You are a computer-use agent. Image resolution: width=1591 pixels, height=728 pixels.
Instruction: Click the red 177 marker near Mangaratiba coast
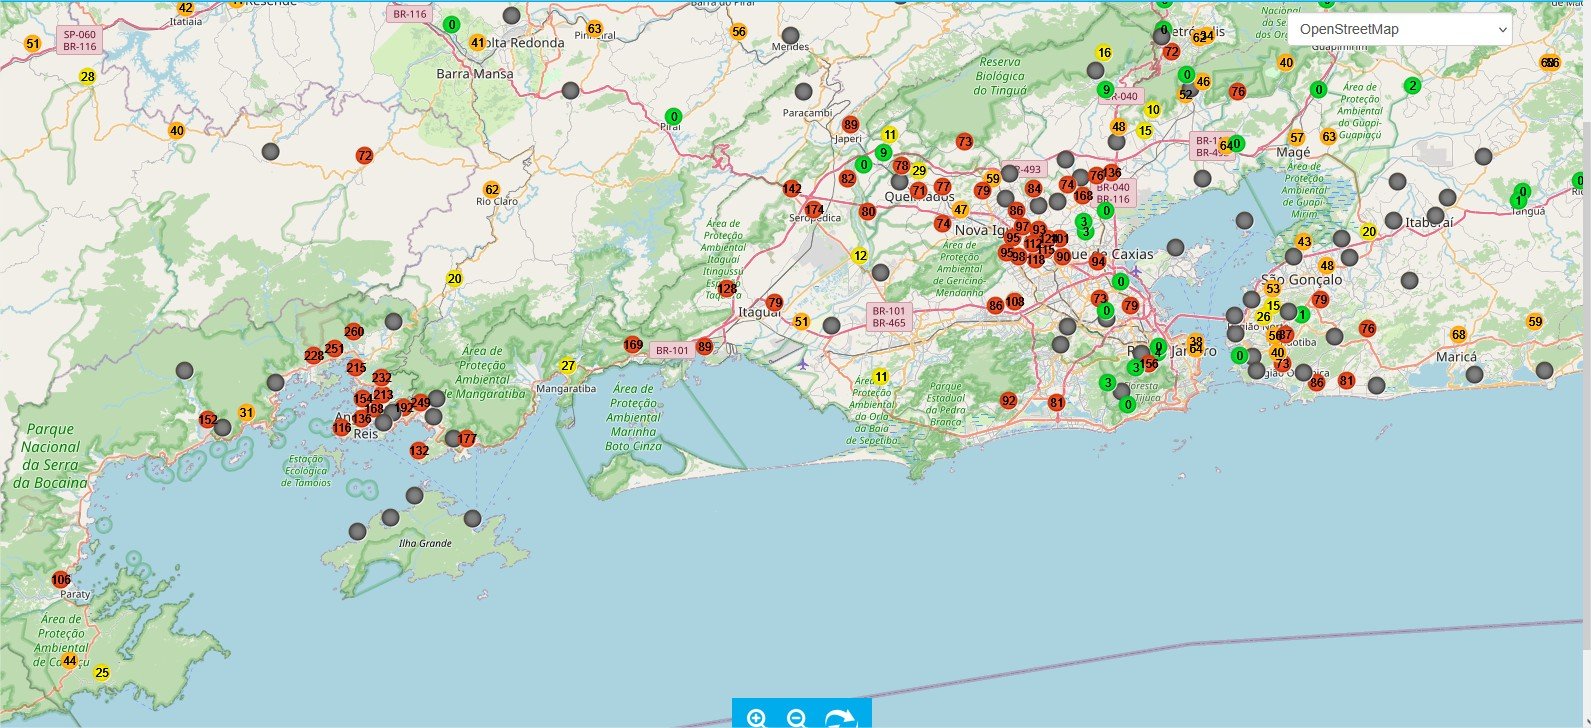tap(467, 439)
